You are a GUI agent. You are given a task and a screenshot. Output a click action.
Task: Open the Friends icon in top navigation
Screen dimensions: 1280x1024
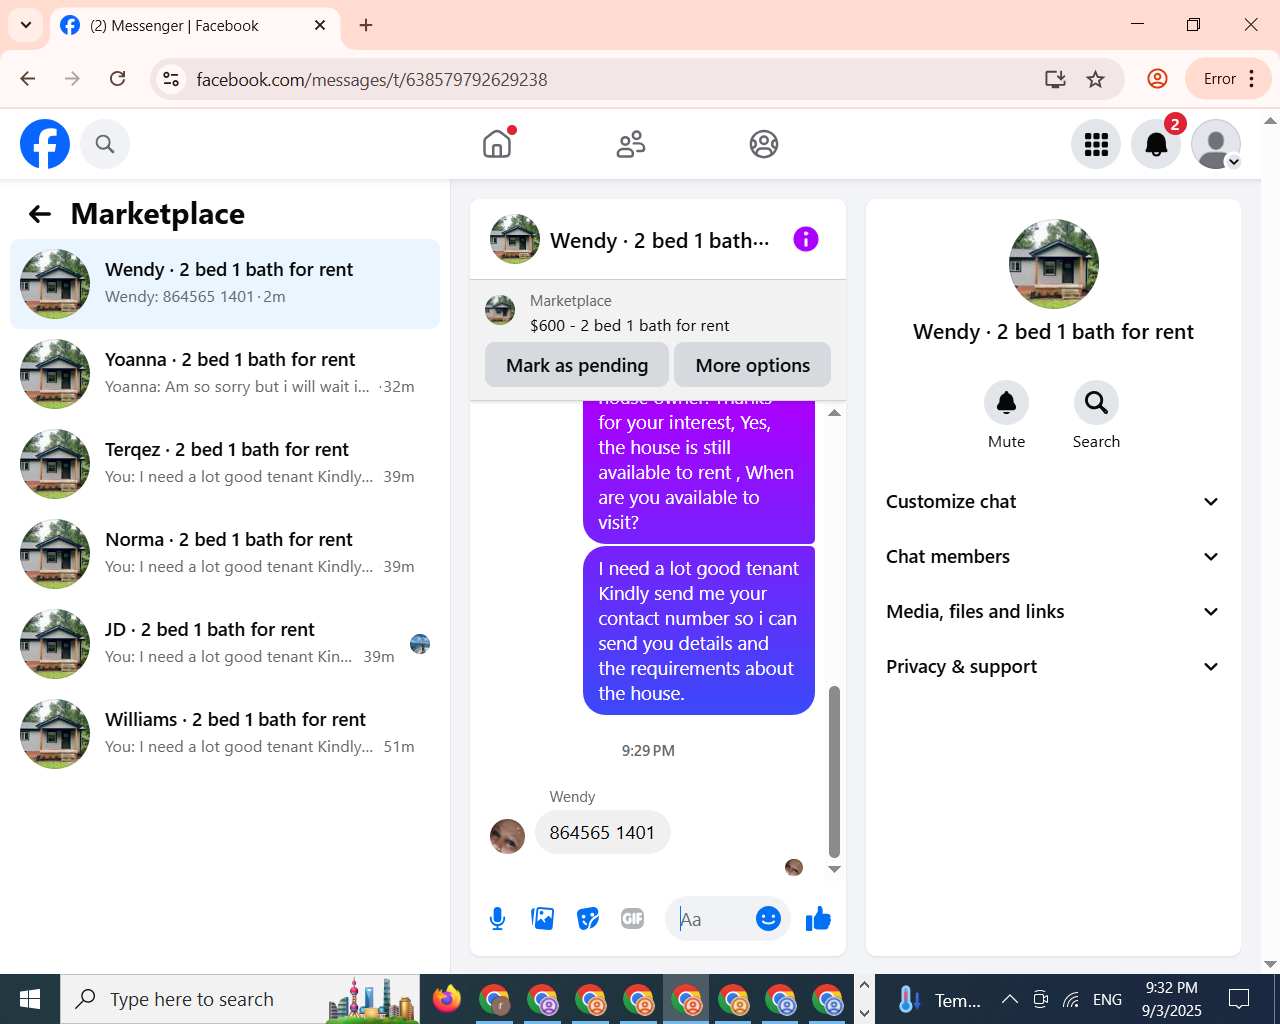631,144
